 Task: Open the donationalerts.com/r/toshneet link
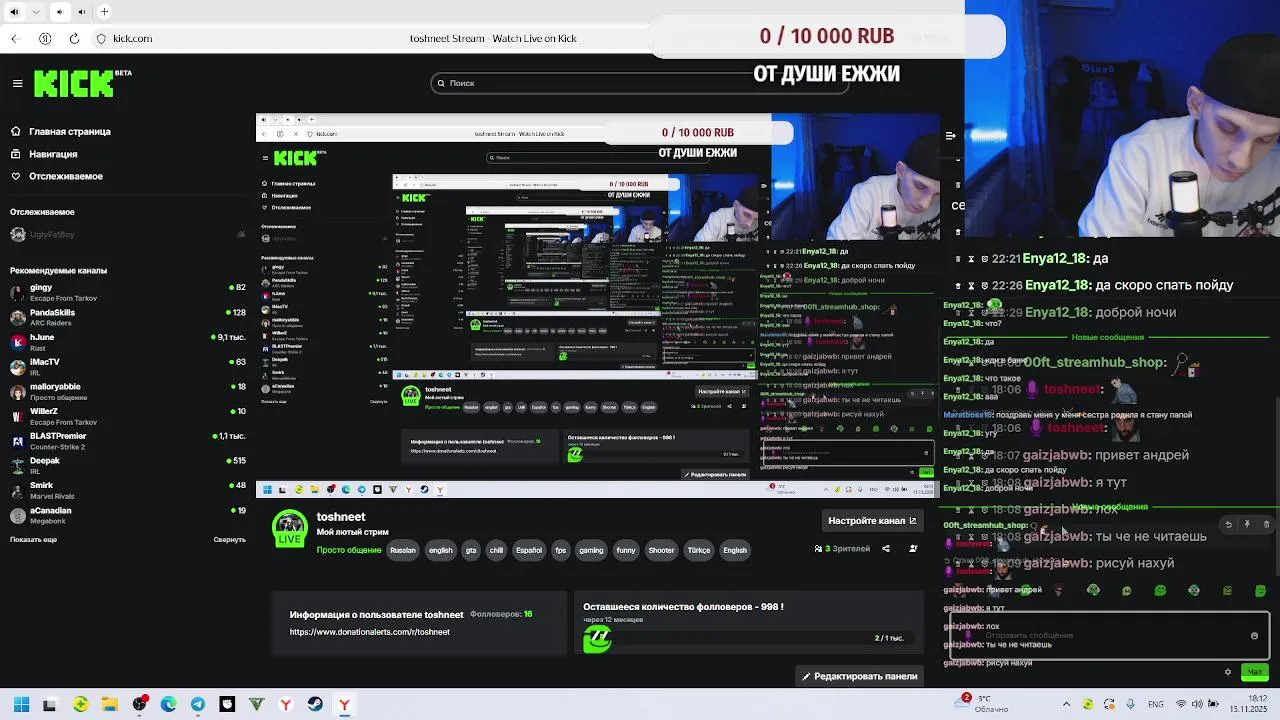369,632
